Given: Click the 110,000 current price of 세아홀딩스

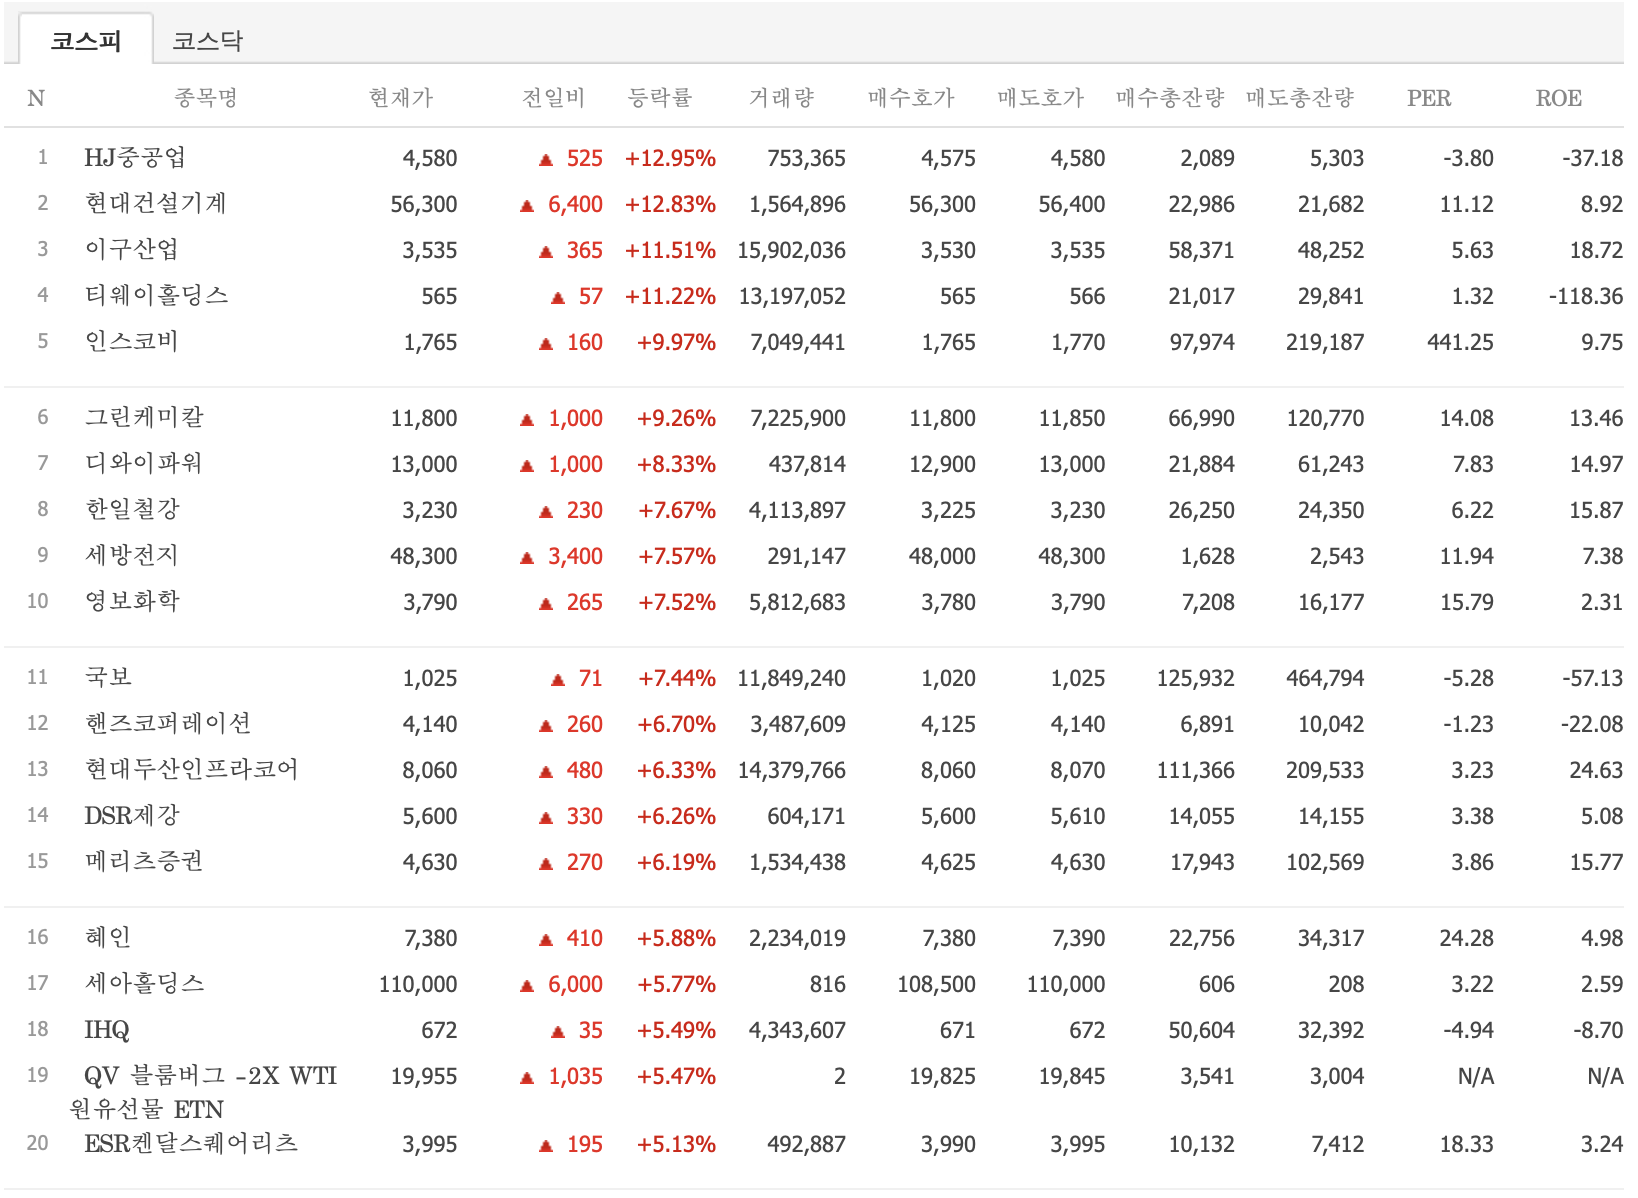Looking at the screenshot, I should click(x=418, y=984).
